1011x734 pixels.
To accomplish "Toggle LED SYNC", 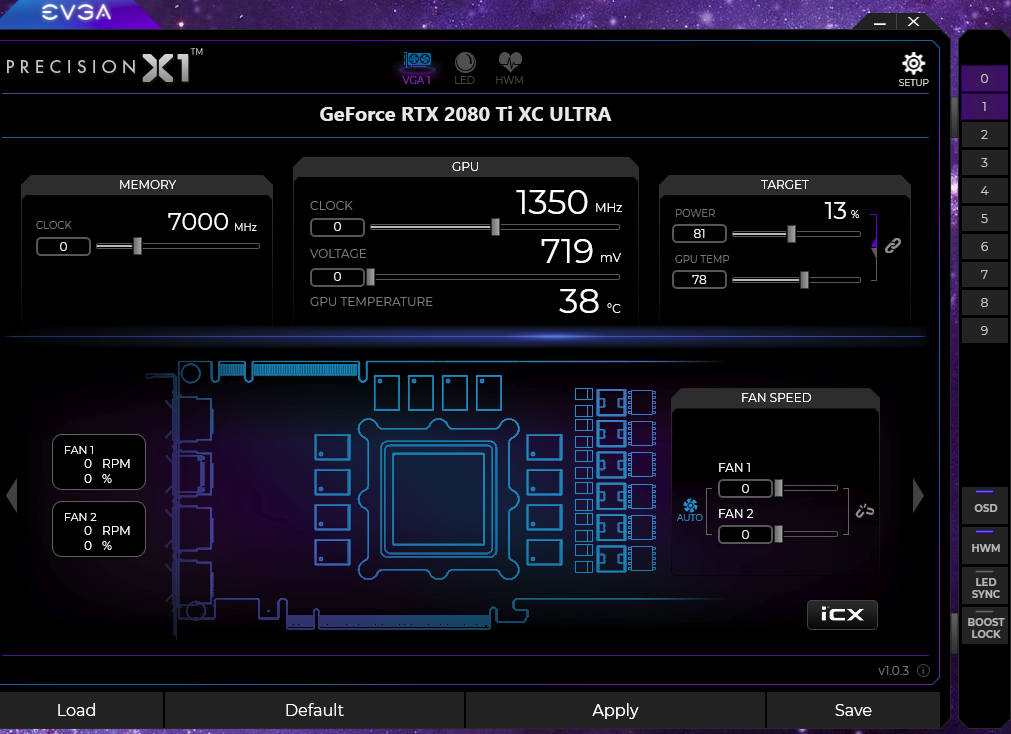I will (x=985, y=584).
